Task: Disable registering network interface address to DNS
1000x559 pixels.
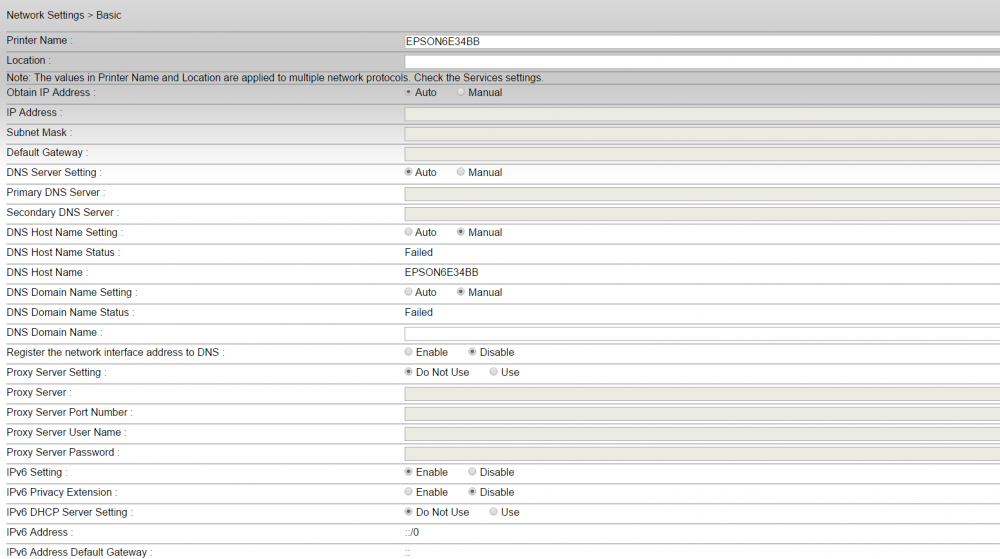Action: [x=472, y=352]
